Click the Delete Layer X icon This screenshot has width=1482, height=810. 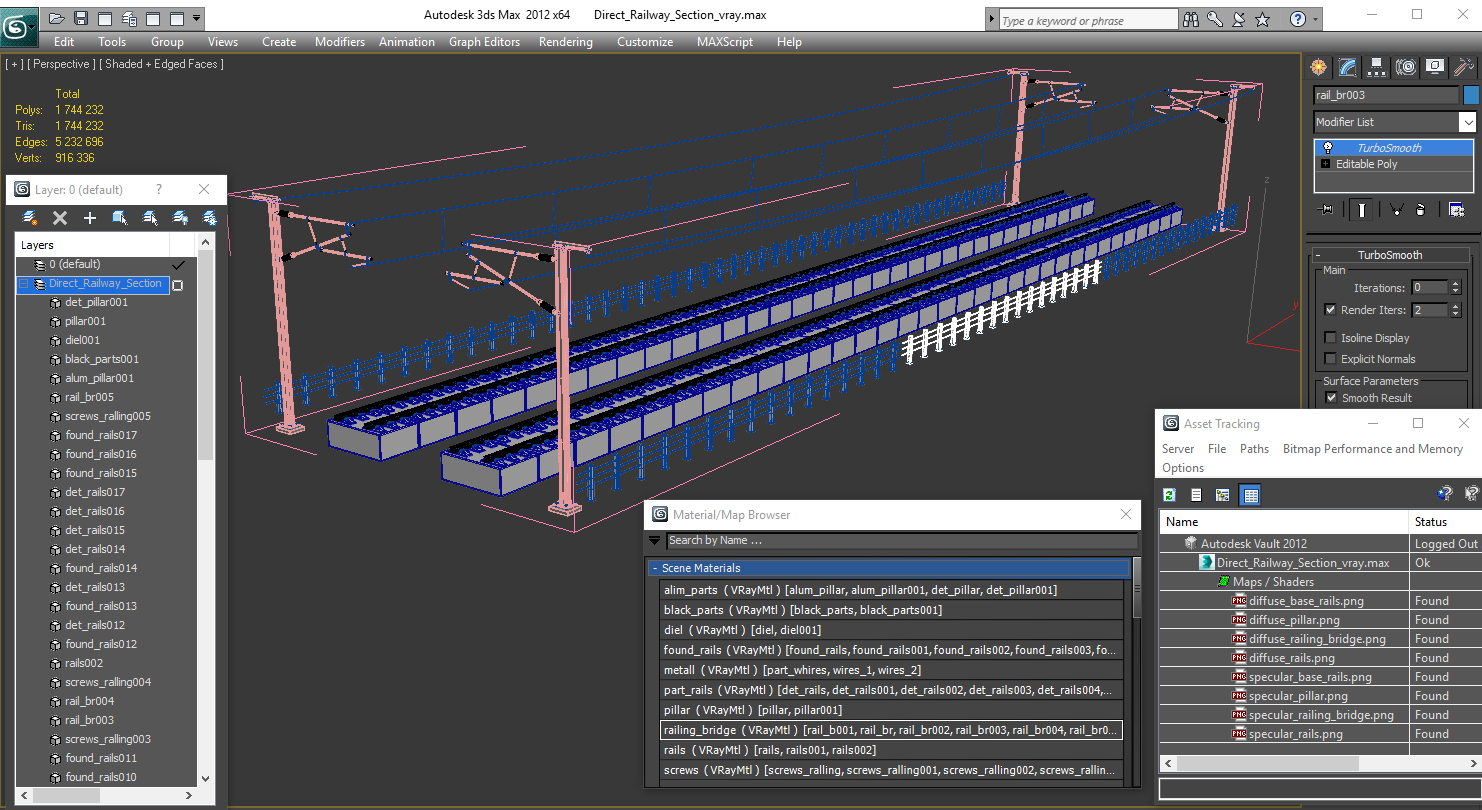(x=60, y=218)
